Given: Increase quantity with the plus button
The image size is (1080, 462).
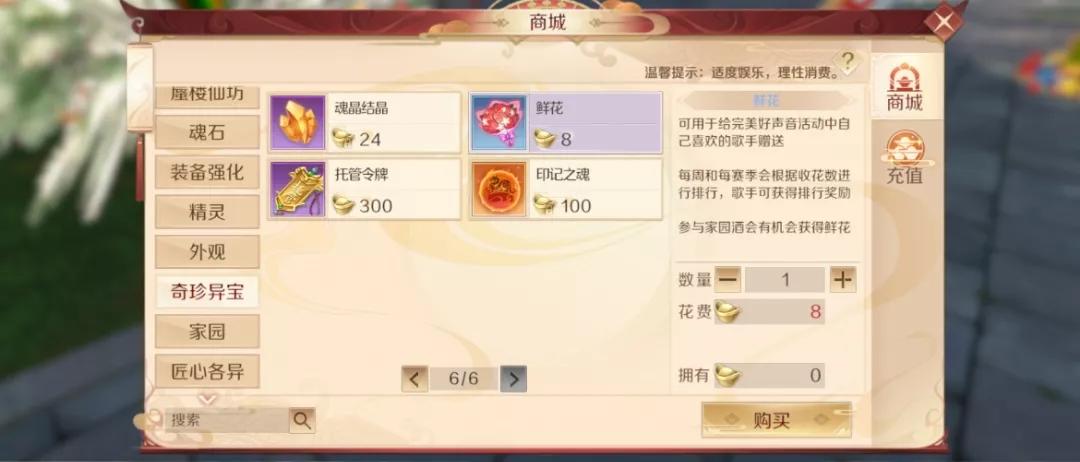Looking at the screenshot, I should pos(843,280).
